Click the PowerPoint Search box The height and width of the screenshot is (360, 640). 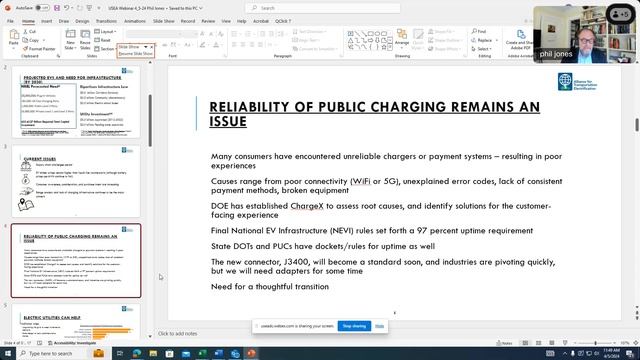322,8
